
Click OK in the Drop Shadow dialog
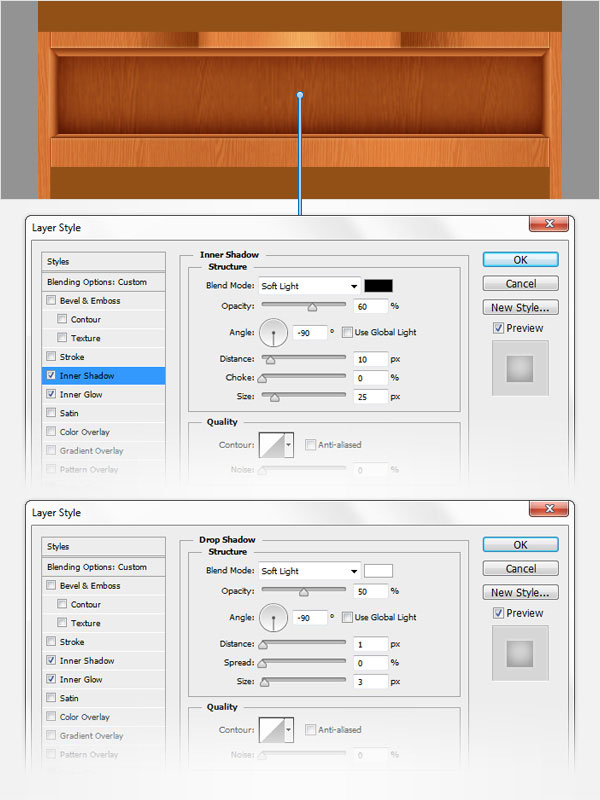(520, 545)
